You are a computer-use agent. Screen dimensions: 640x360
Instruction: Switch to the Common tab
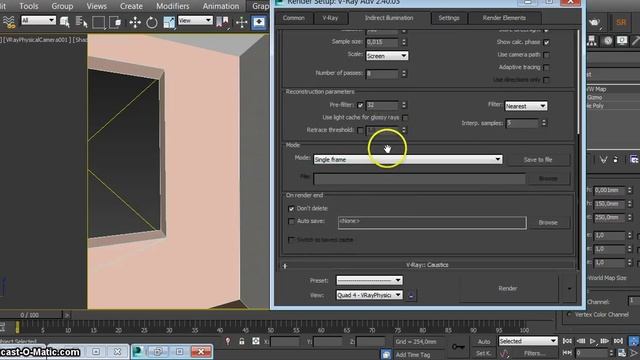click(294, 18)
